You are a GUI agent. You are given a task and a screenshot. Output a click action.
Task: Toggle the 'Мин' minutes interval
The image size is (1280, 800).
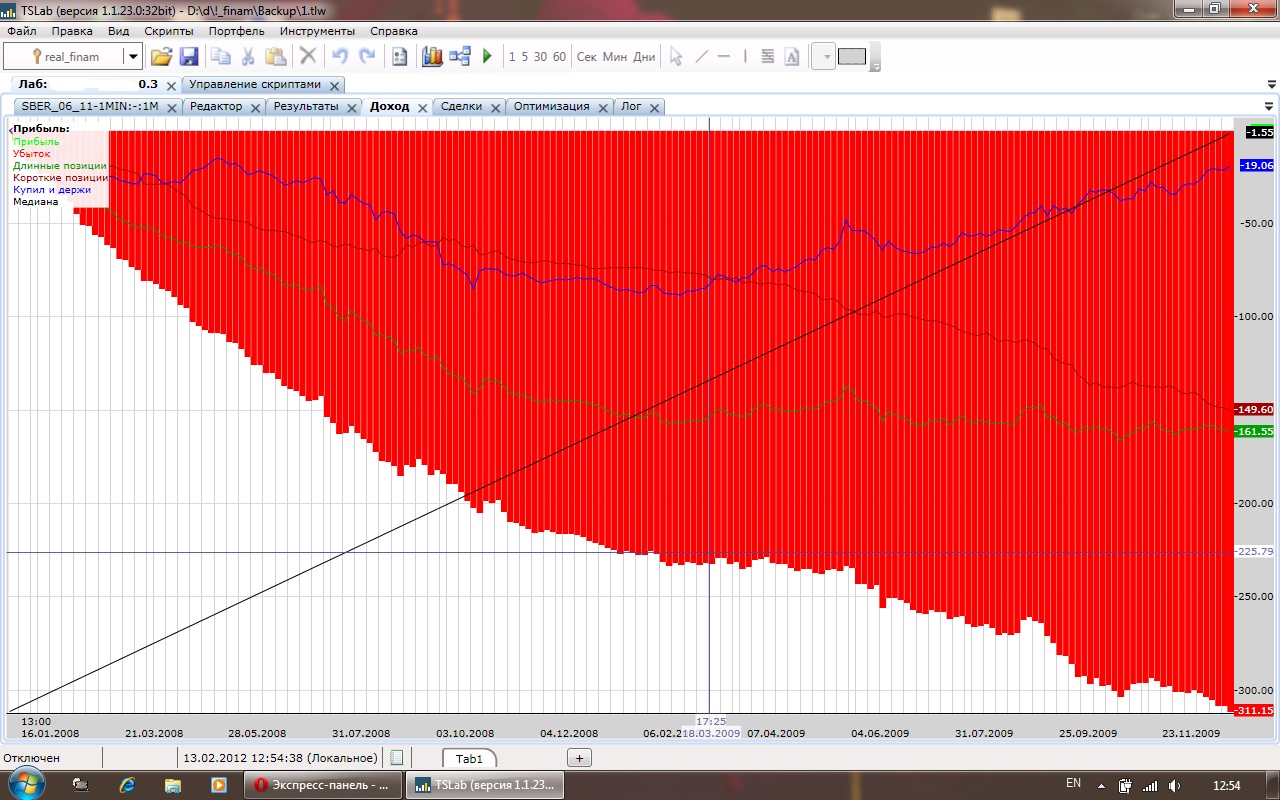614,57
